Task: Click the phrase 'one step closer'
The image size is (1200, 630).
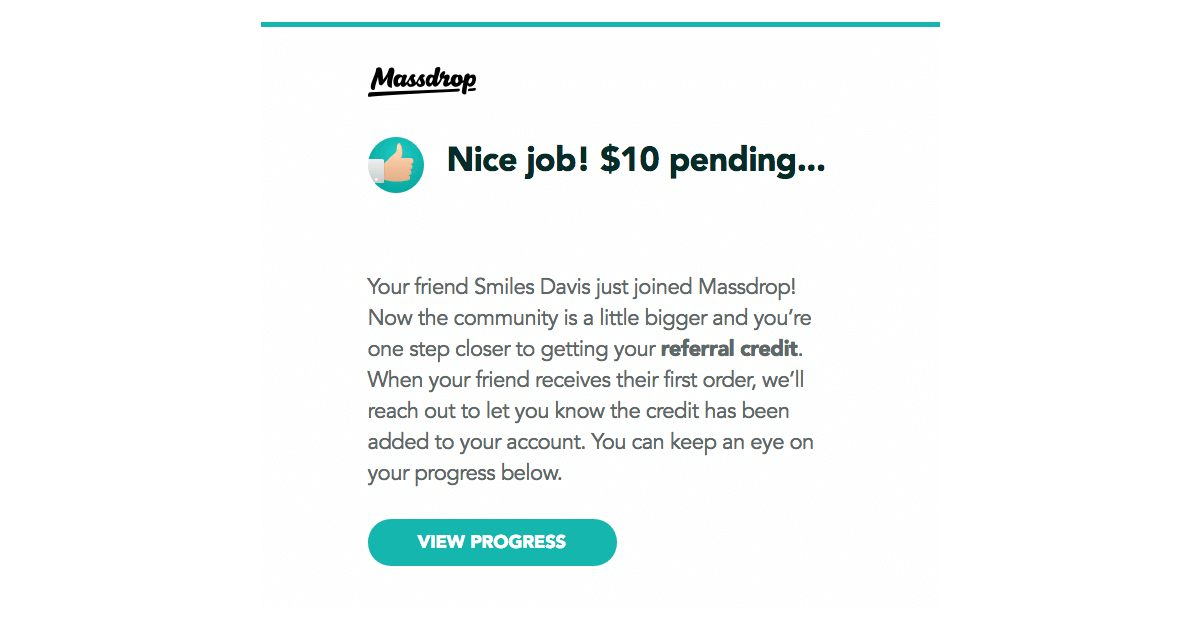Action: [x=435, y=349]
